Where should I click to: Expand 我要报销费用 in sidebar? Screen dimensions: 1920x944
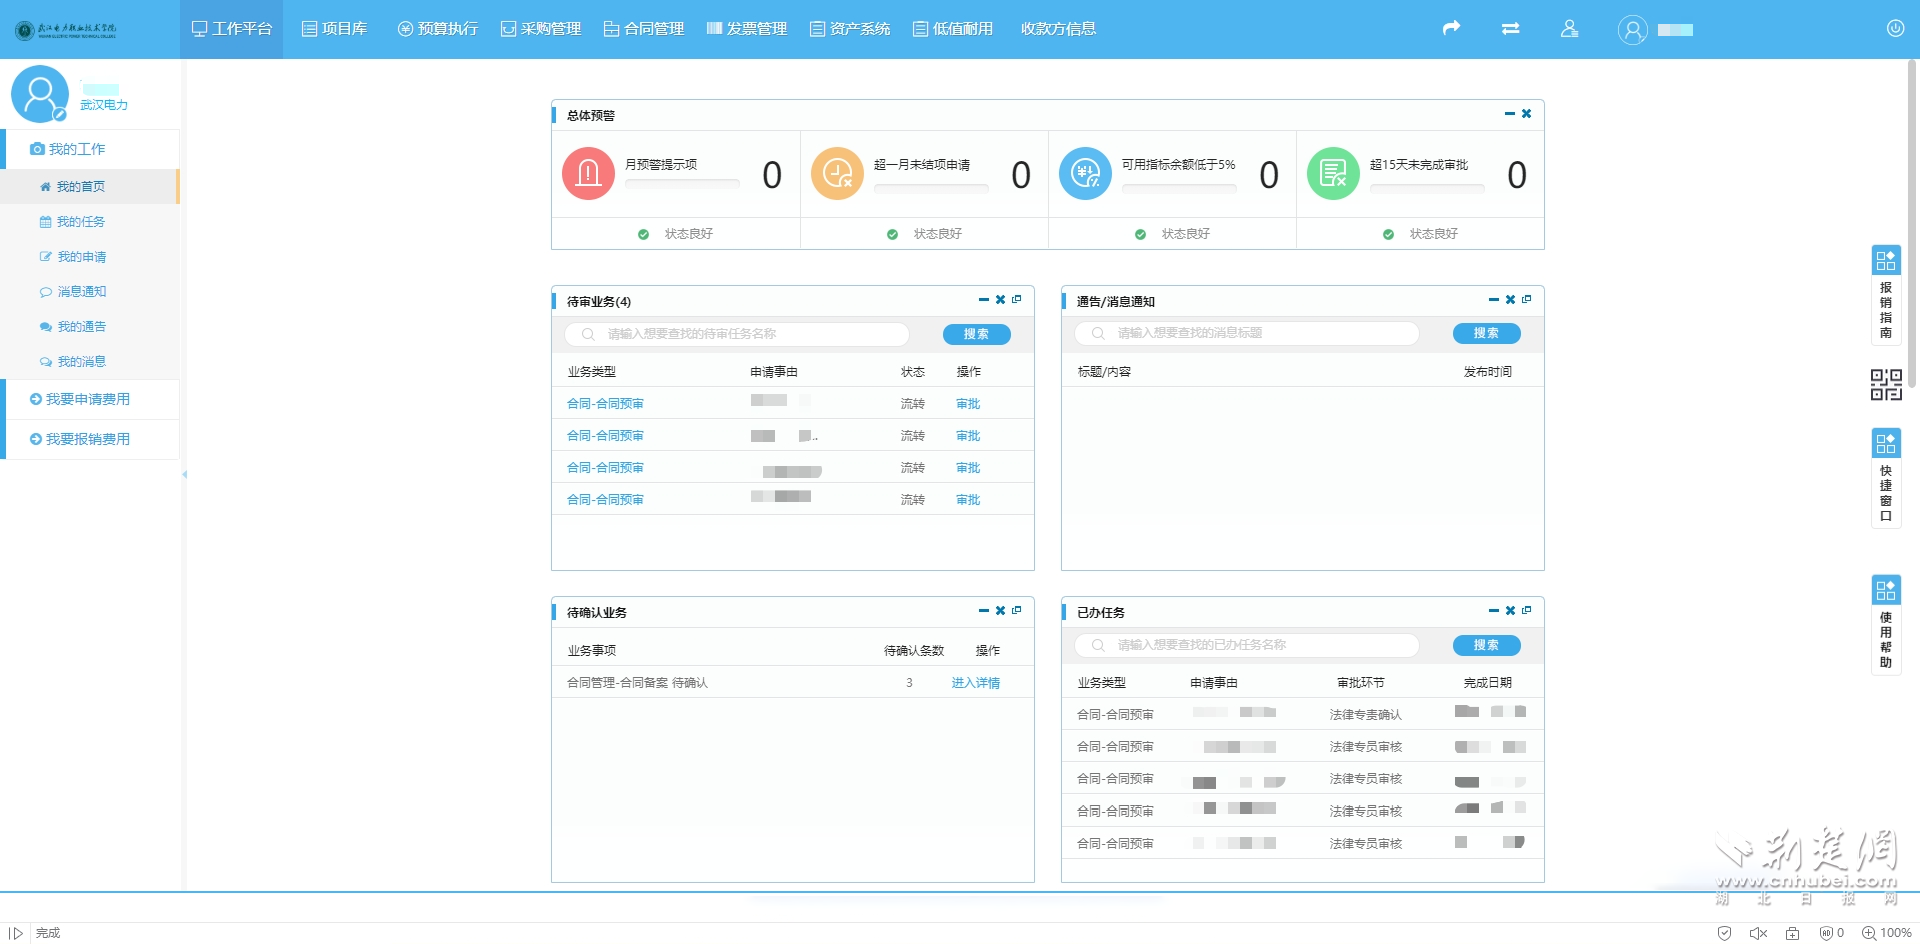pos(88,439)
